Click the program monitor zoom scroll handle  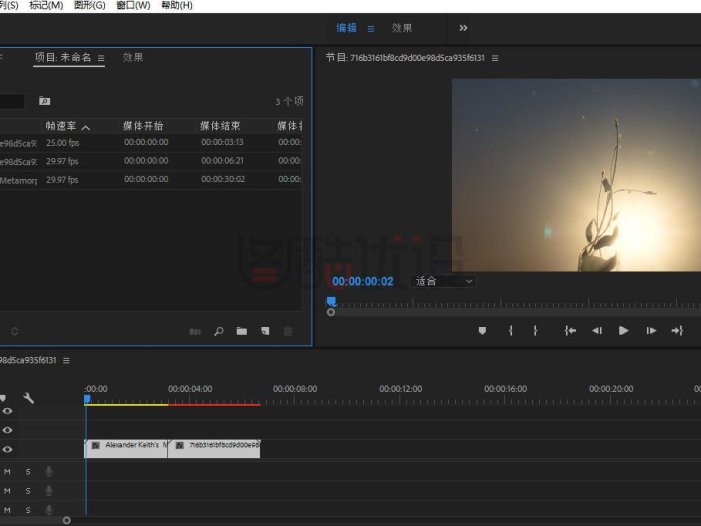tap(330, 312)
